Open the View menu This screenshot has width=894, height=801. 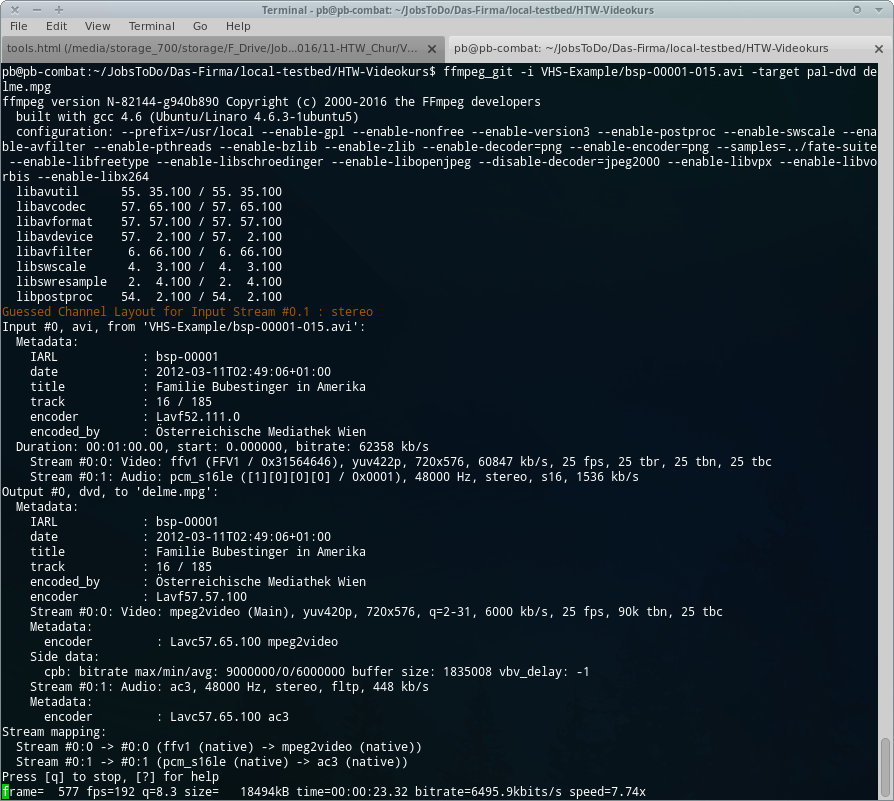point(98,26)
